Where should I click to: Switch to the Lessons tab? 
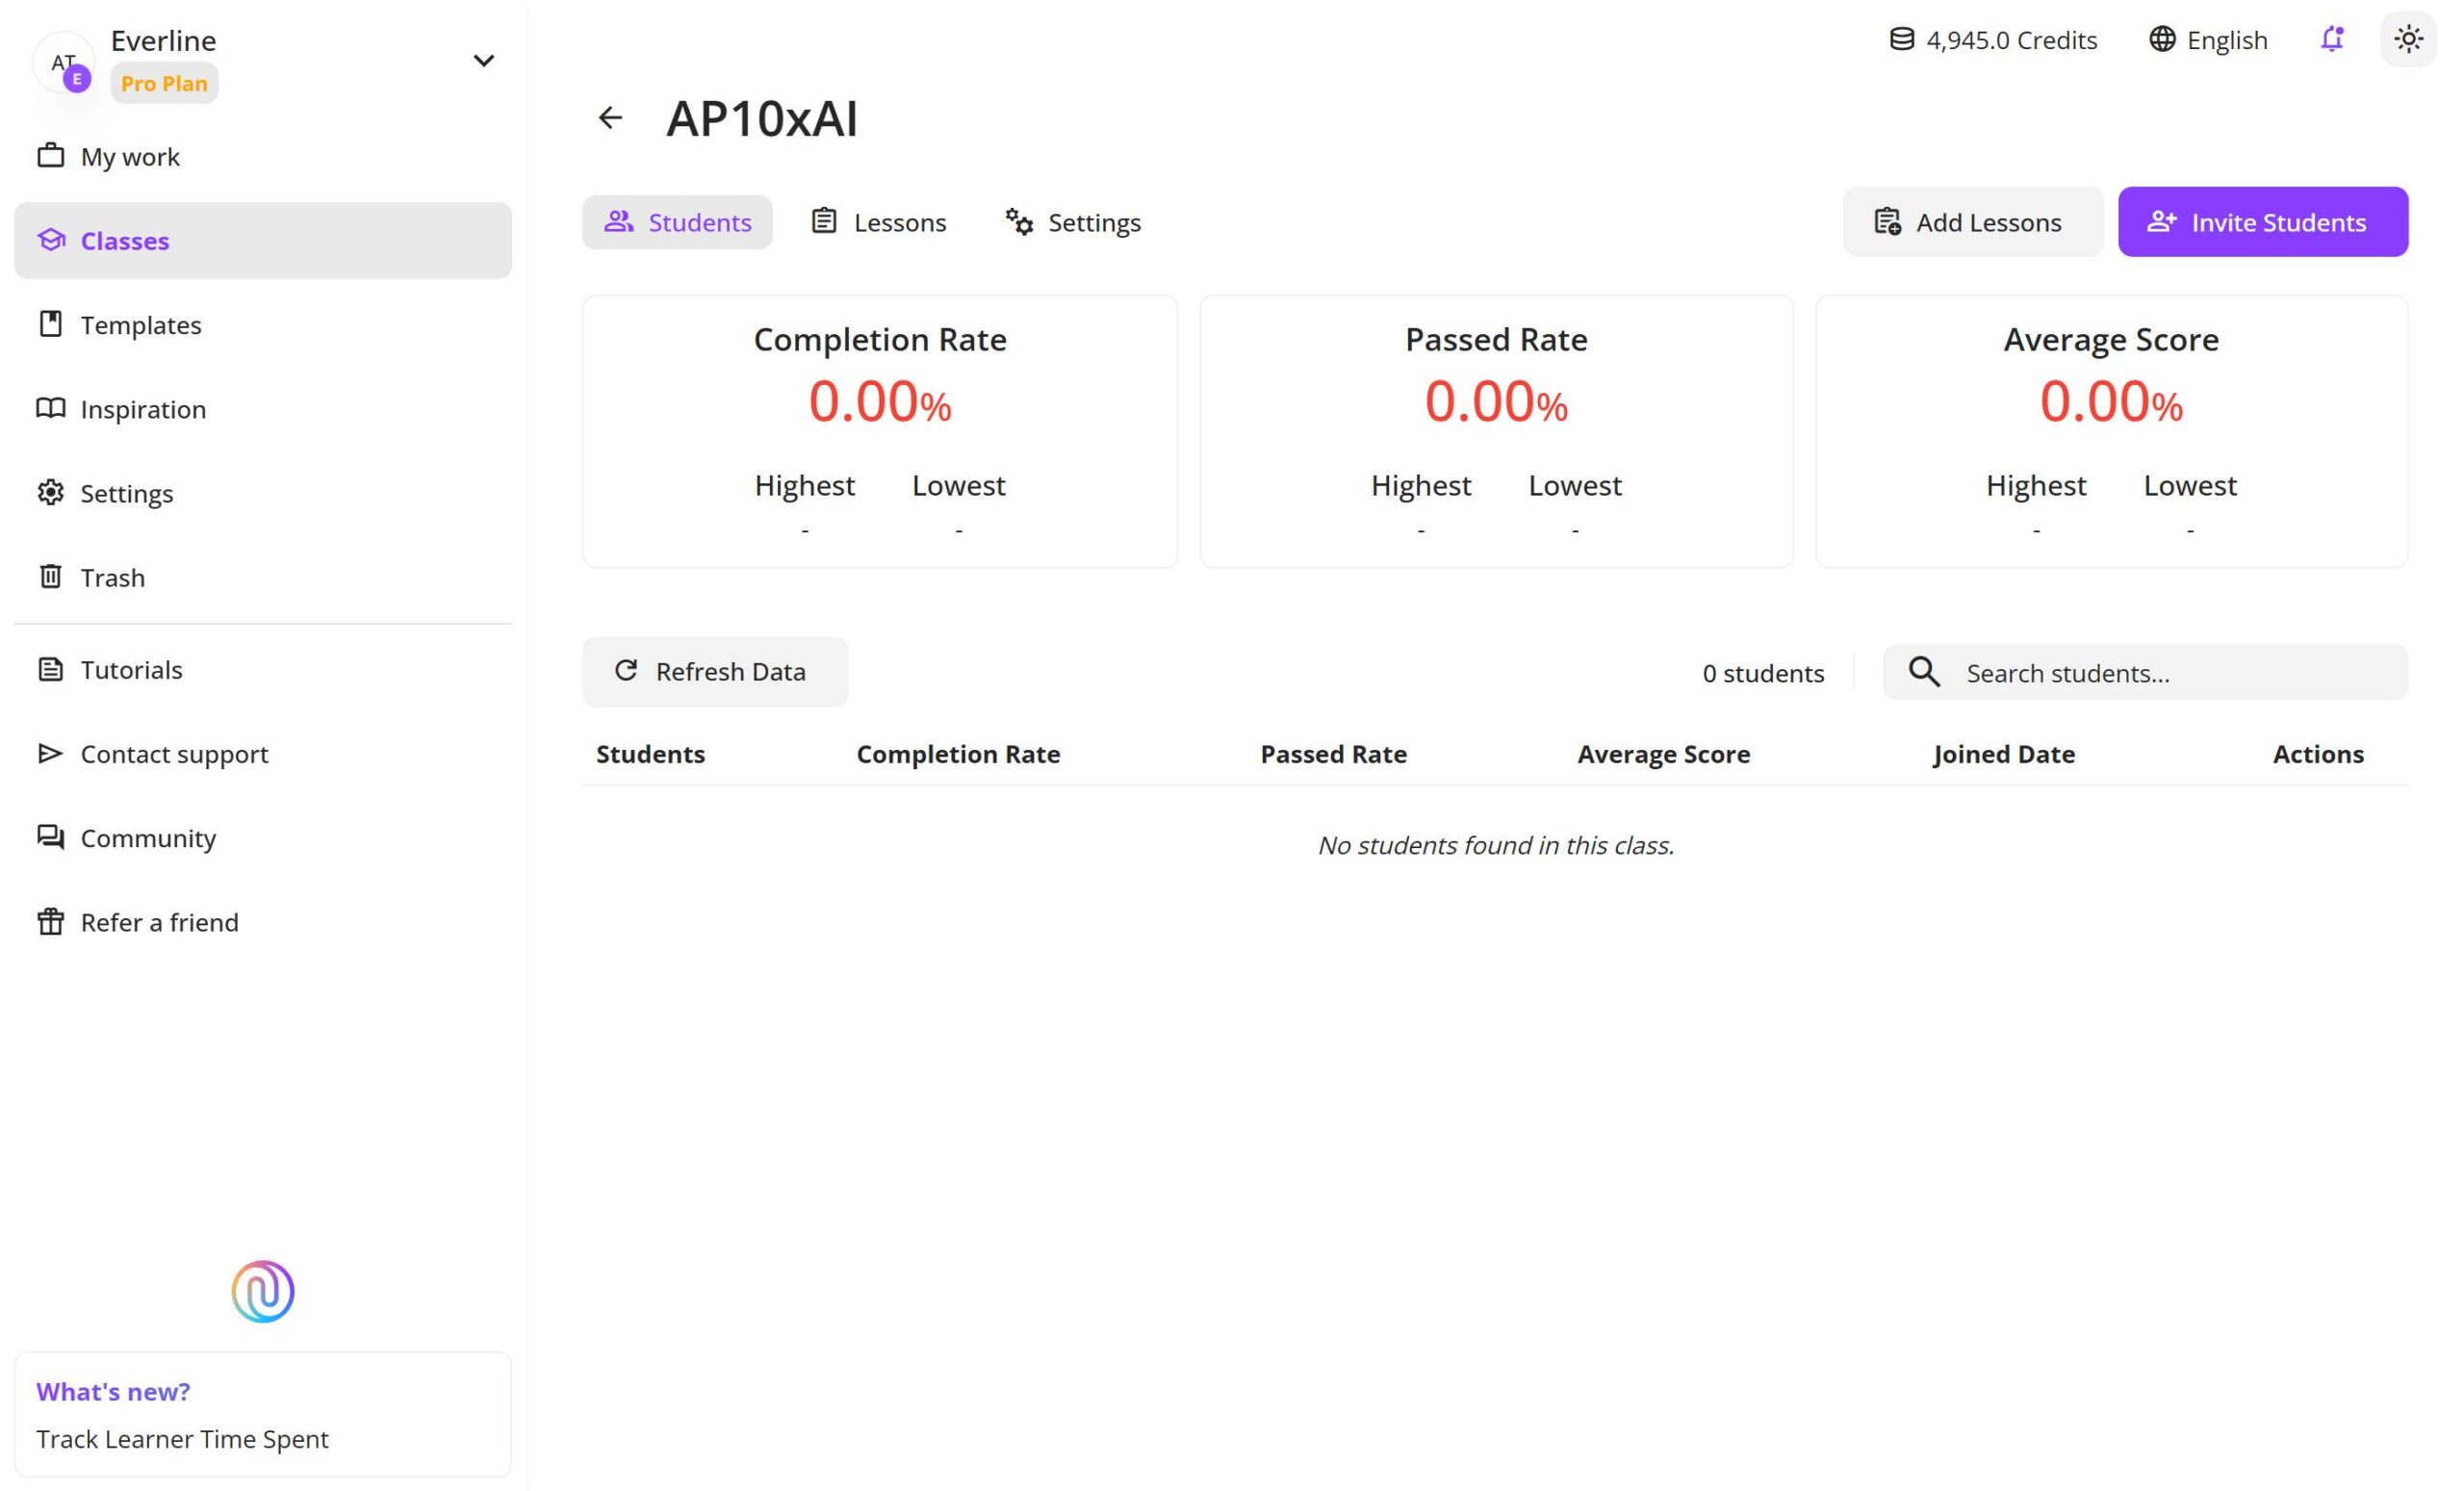878,222
